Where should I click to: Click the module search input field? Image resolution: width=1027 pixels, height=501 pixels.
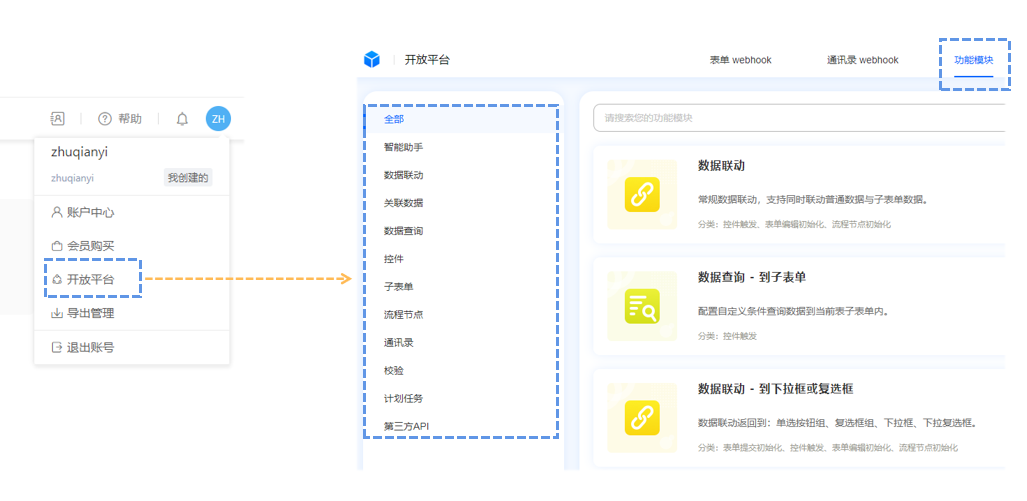coord(800,118)
